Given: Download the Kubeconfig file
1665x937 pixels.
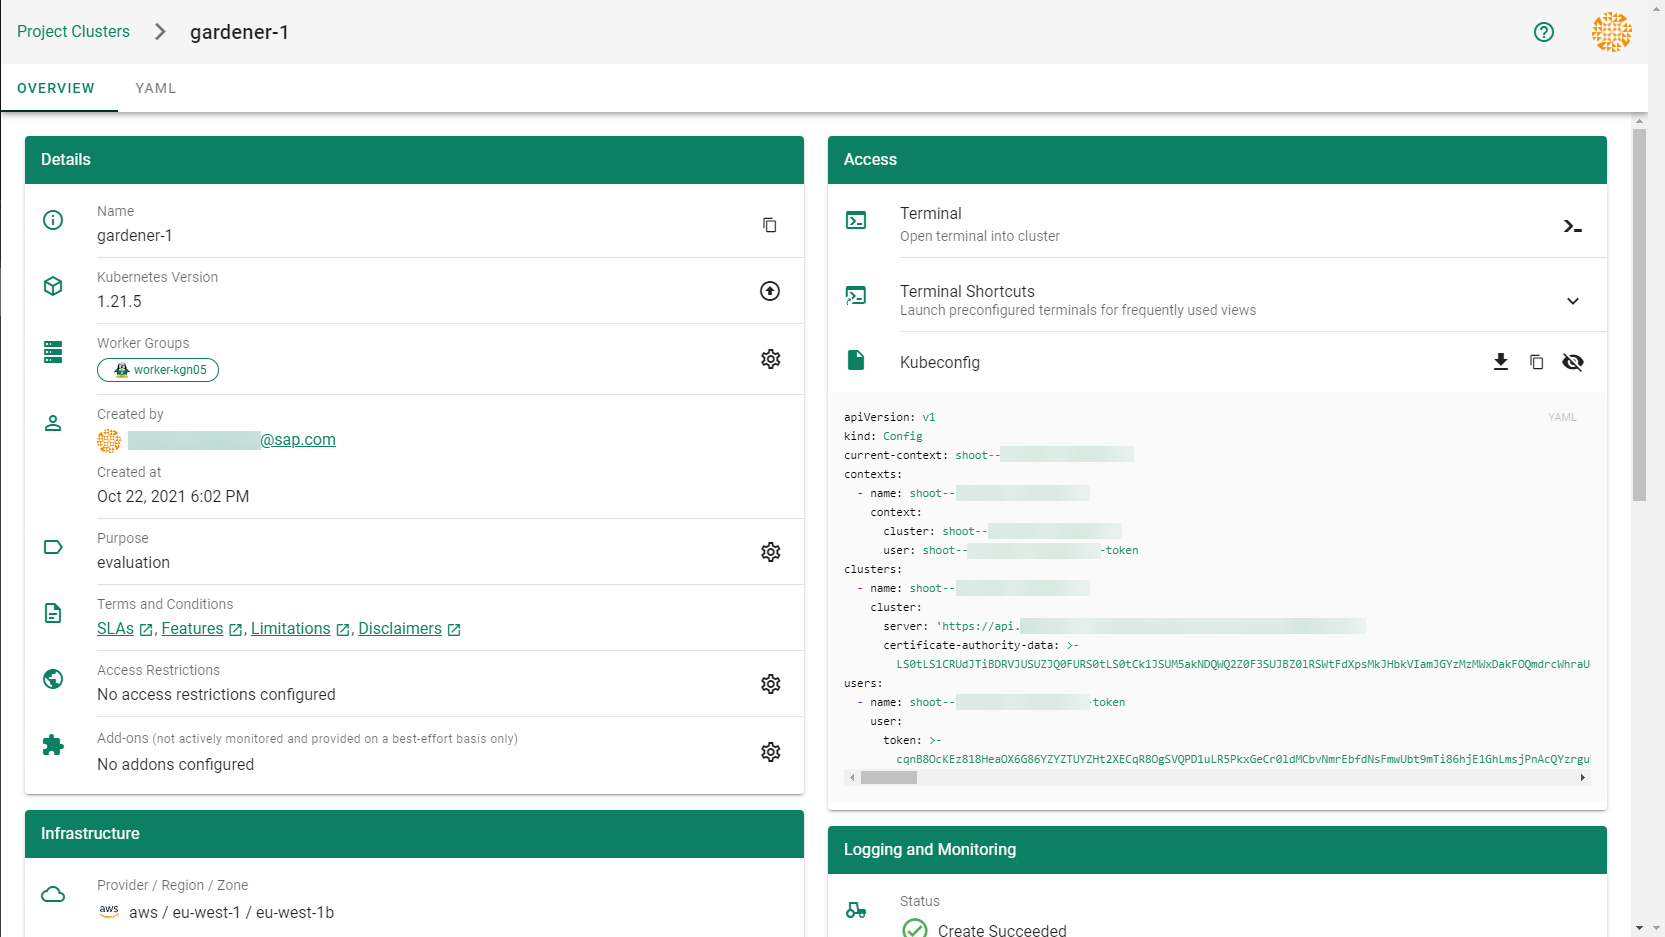Looking at the screenshot, I should (x=1500, y=362).
